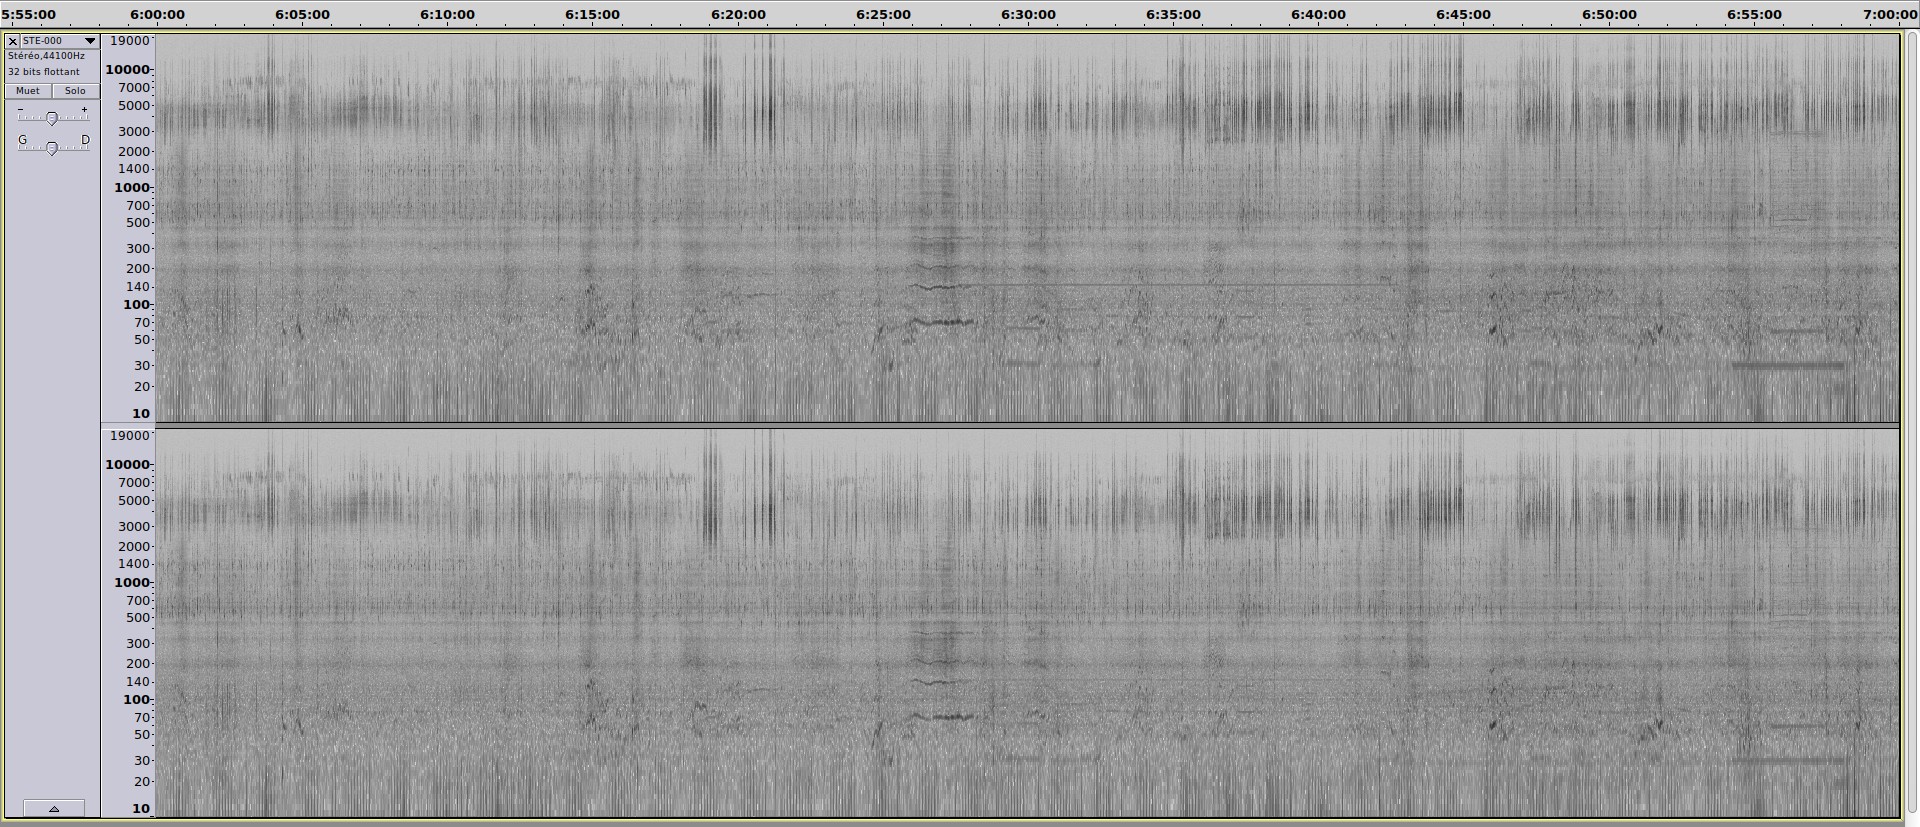
Task: Click the 1000 Hz label on upper channel scale
Action: point(131,187)
